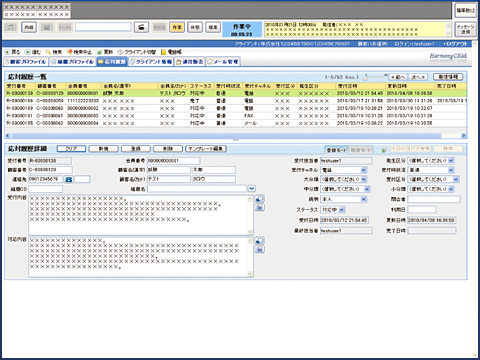Select list row R-00000166

(236, 101)
